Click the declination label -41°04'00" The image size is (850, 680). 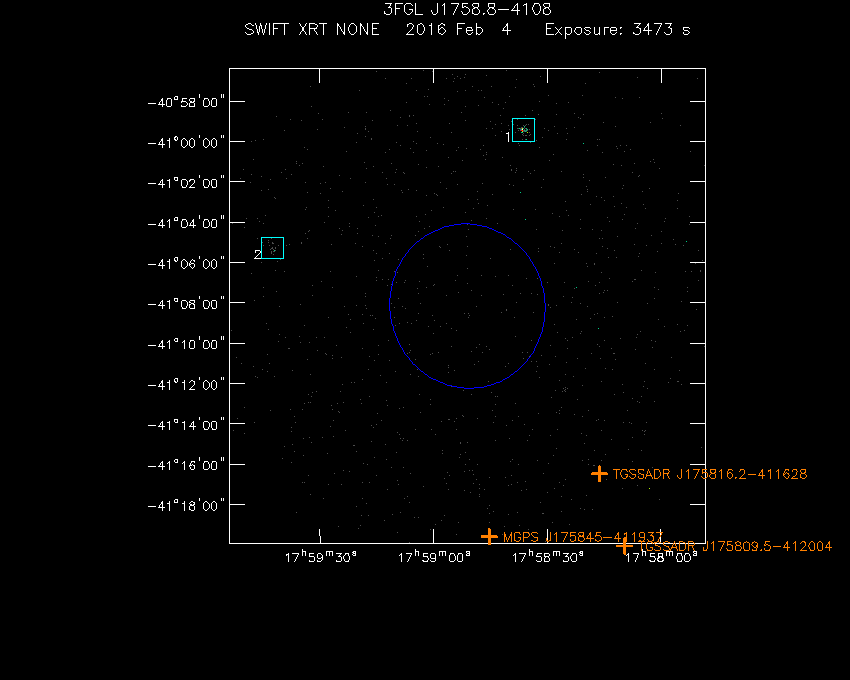(x=186, y=223)
